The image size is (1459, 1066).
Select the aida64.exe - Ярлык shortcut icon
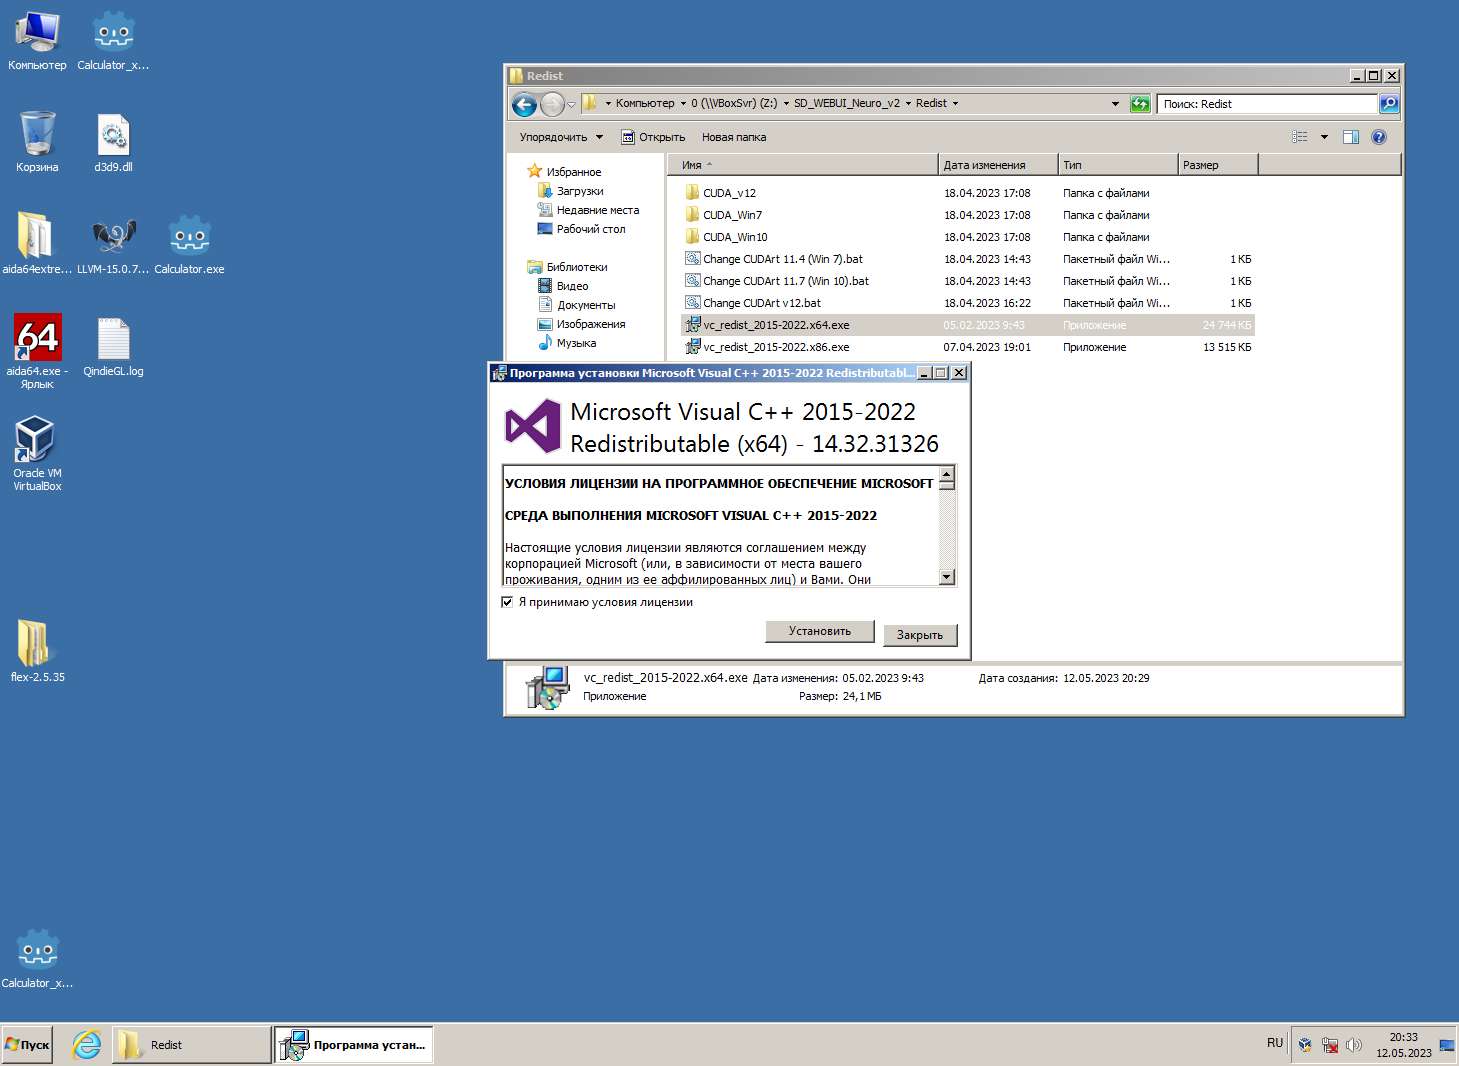point(37,351)
